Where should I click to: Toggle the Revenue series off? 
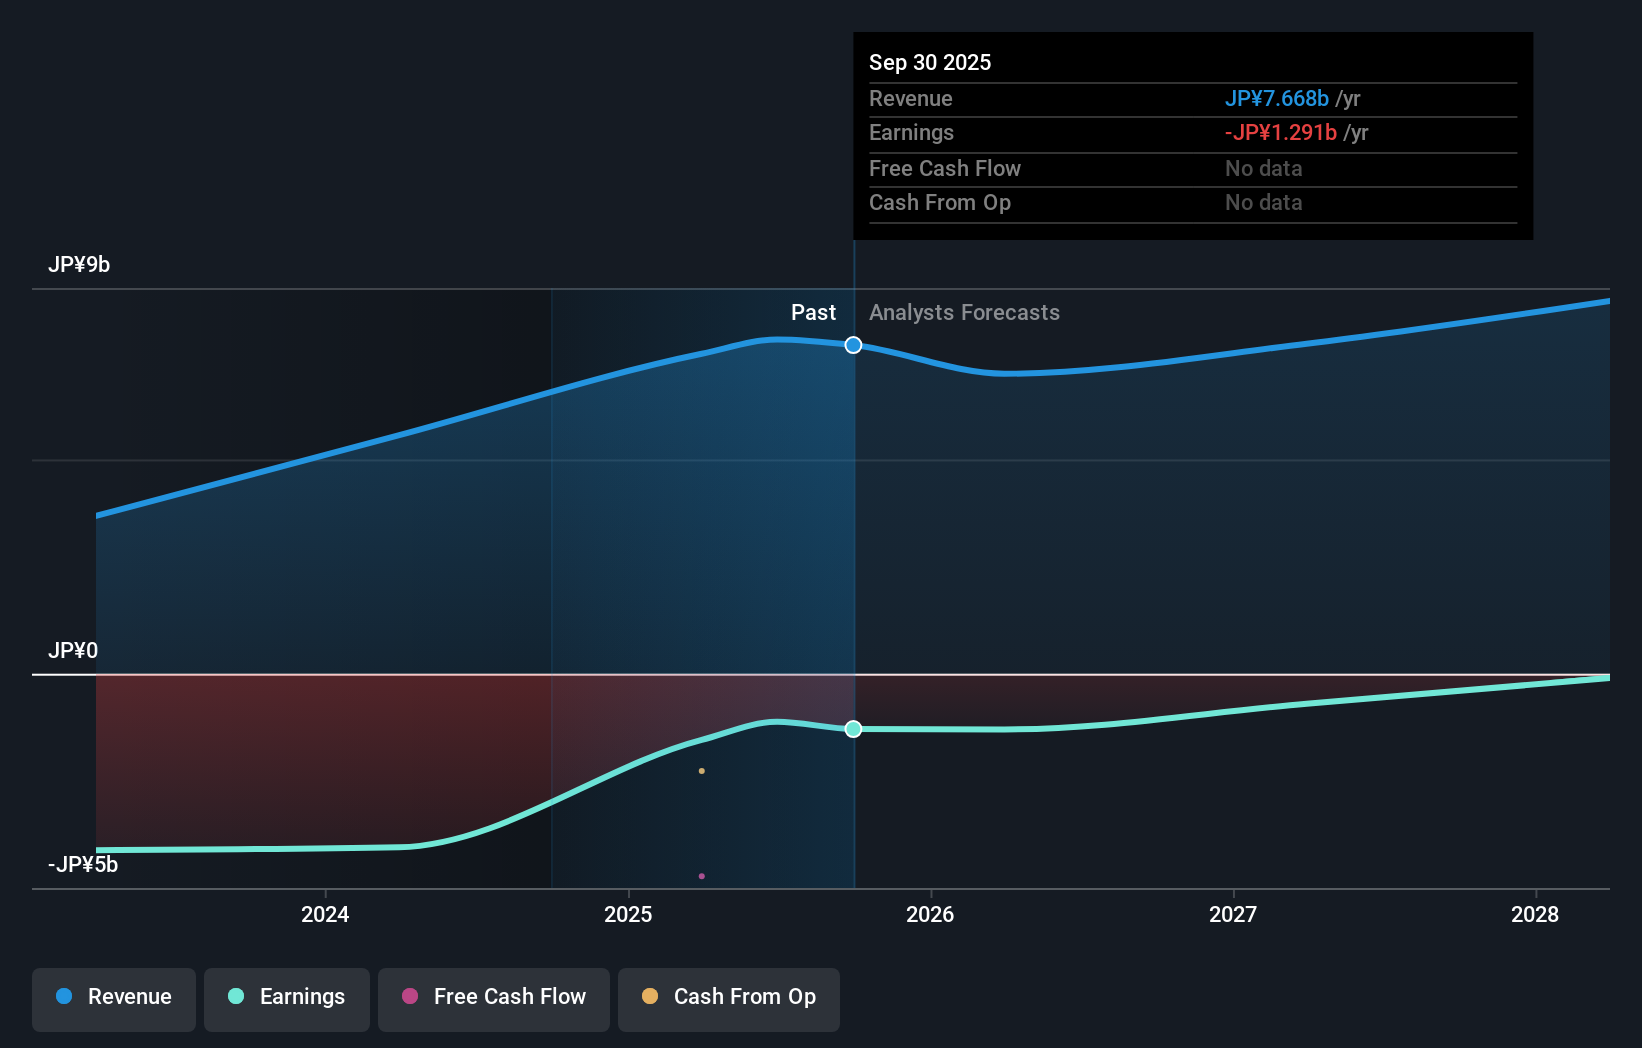click(113, 997)
